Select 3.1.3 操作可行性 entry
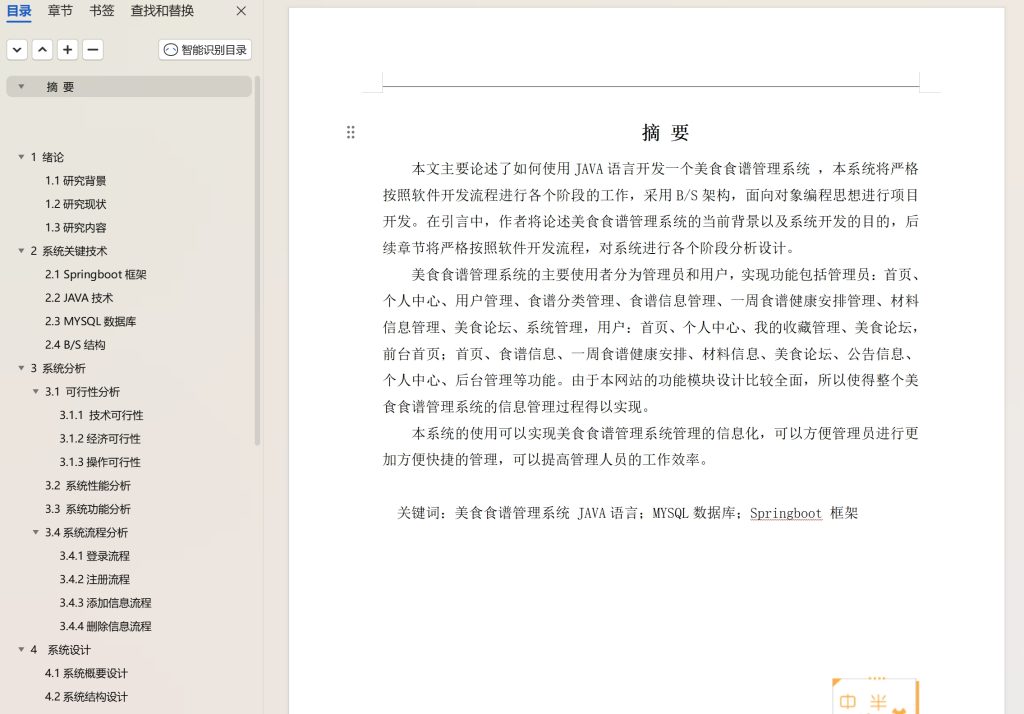 tap(100, 462)
